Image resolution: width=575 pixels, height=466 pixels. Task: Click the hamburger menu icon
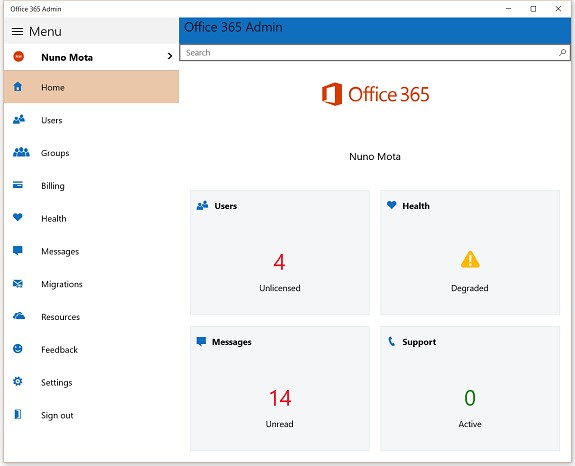point(17,32)
